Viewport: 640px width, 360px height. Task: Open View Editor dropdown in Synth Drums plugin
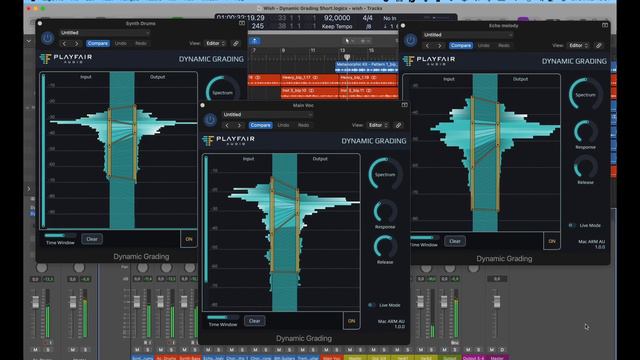215,43
